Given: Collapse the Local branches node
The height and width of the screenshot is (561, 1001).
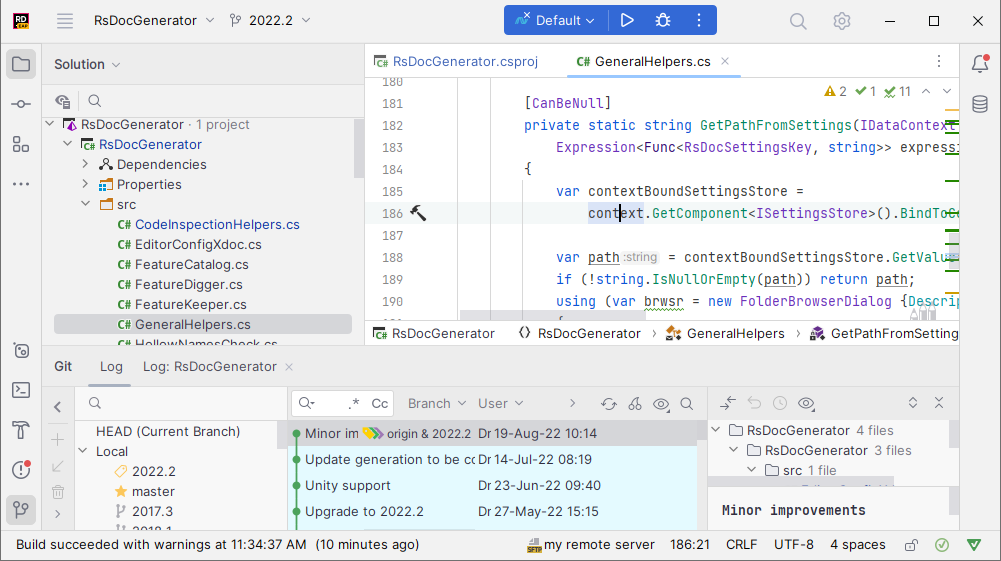Looking at the screenshot, I should pos(83,451).
